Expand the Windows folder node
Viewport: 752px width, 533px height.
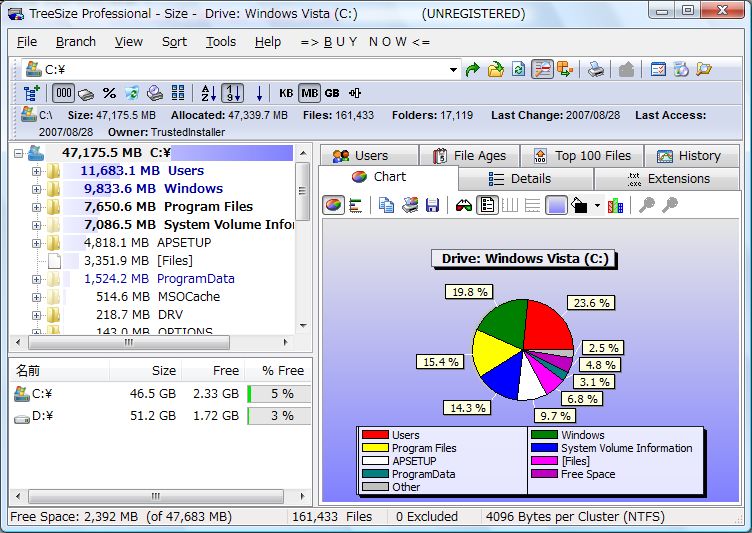pyautogui.click(x=36, y=189)
